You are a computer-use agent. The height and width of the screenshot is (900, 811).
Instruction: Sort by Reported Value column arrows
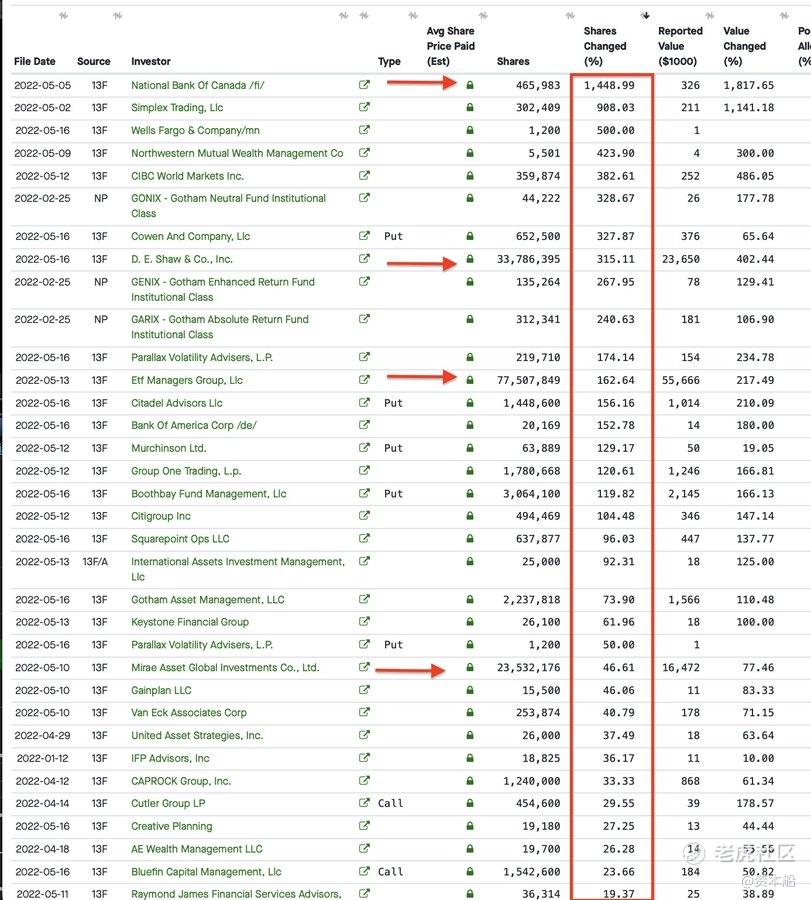point(710,15)
